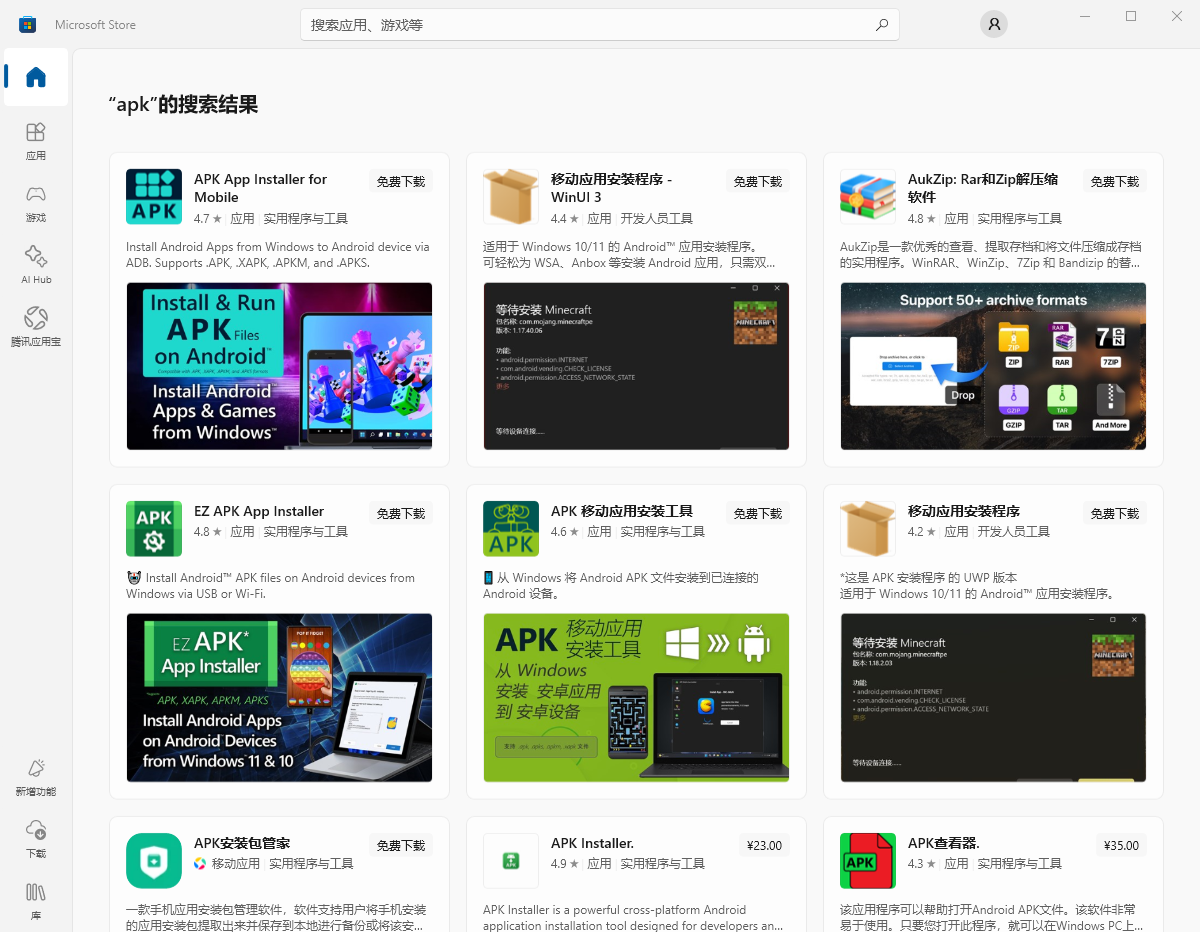Viewport: 1200px width, 932px height.
Task: Open the user account profile icon
Action: coord(993,25)
